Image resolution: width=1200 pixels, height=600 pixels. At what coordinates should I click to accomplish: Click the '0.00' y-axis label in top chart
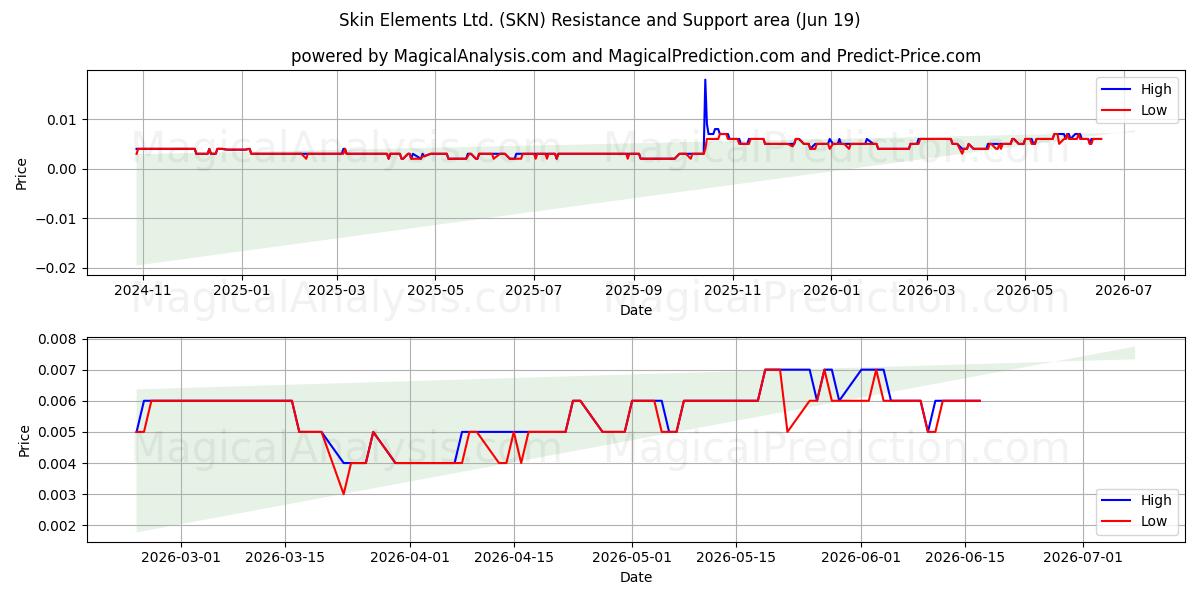click(x=63, y=169)
